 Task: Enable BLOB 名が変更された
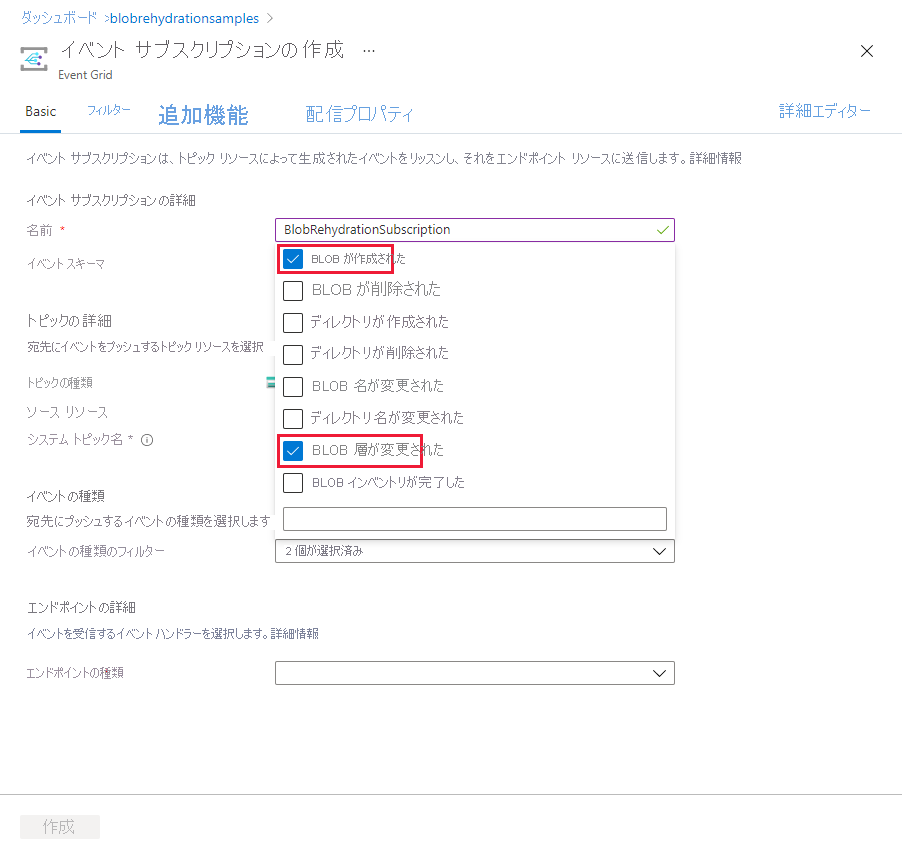[x=294, y=386]
